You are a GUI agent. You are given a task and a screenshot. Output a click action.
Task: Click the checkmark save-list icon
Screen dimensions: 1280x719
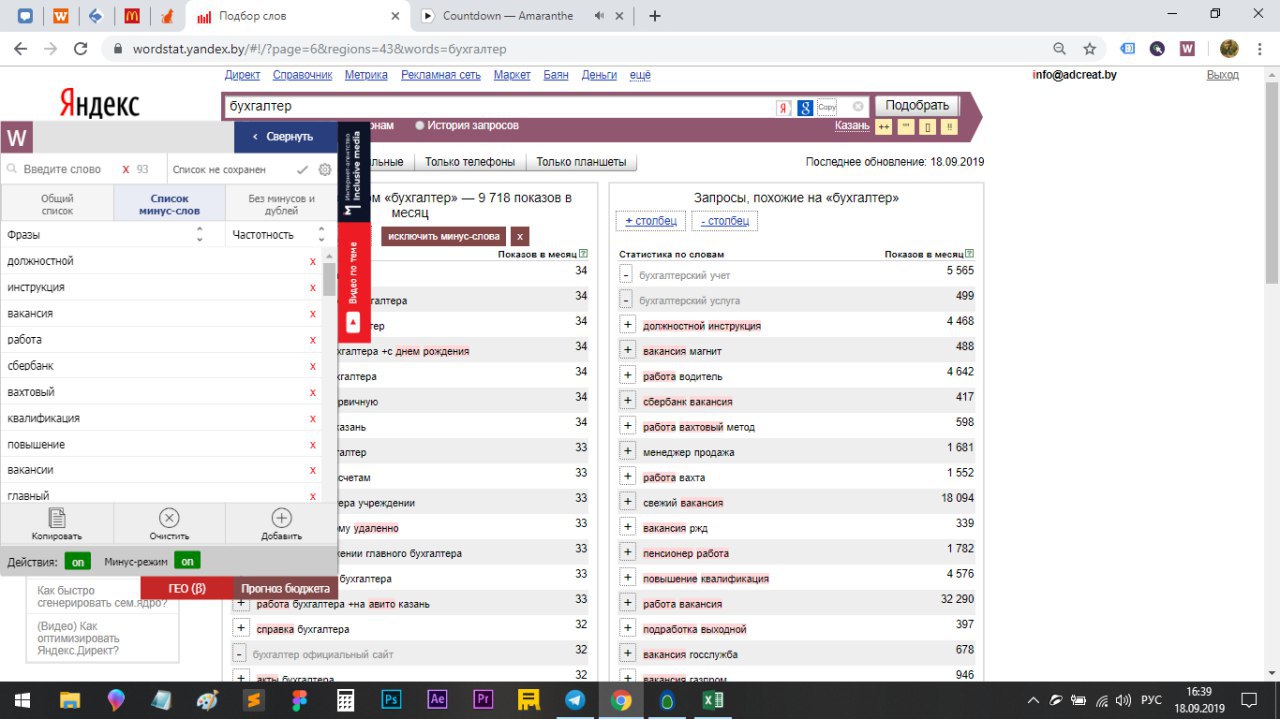pos(302,170)
